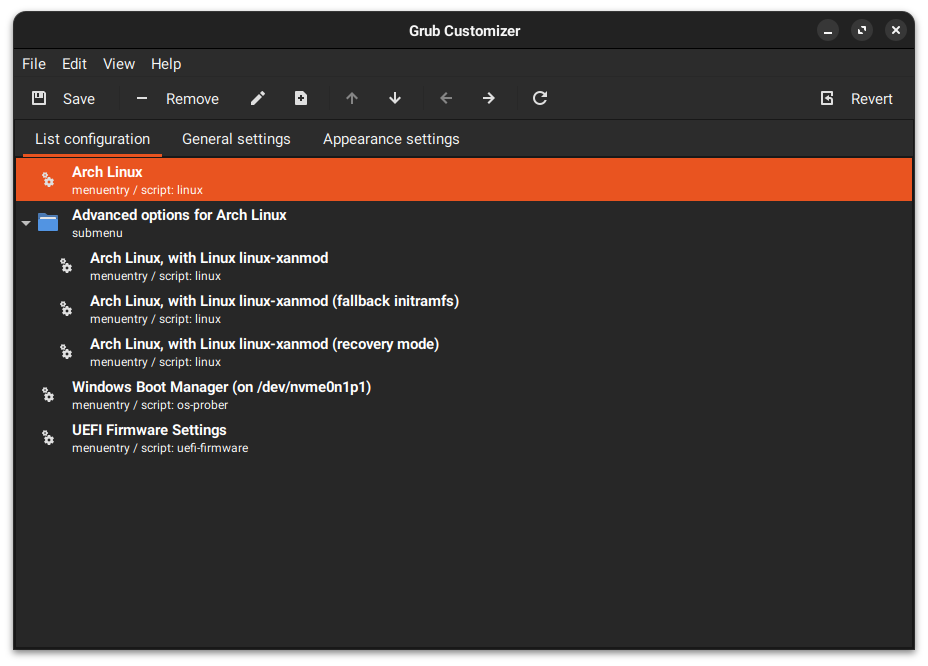Click the folder icon of Advanced options submenu
Image resolution: width=928 pixels, height=666 pixels.
[48, 222]
